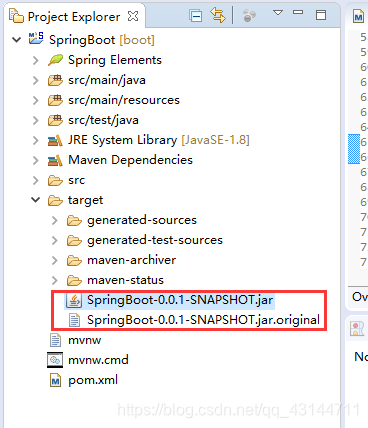The width and height of the screenshot is (368, 428).
Task: Maximize the Project Explorer panel
Action: (321, 15)
